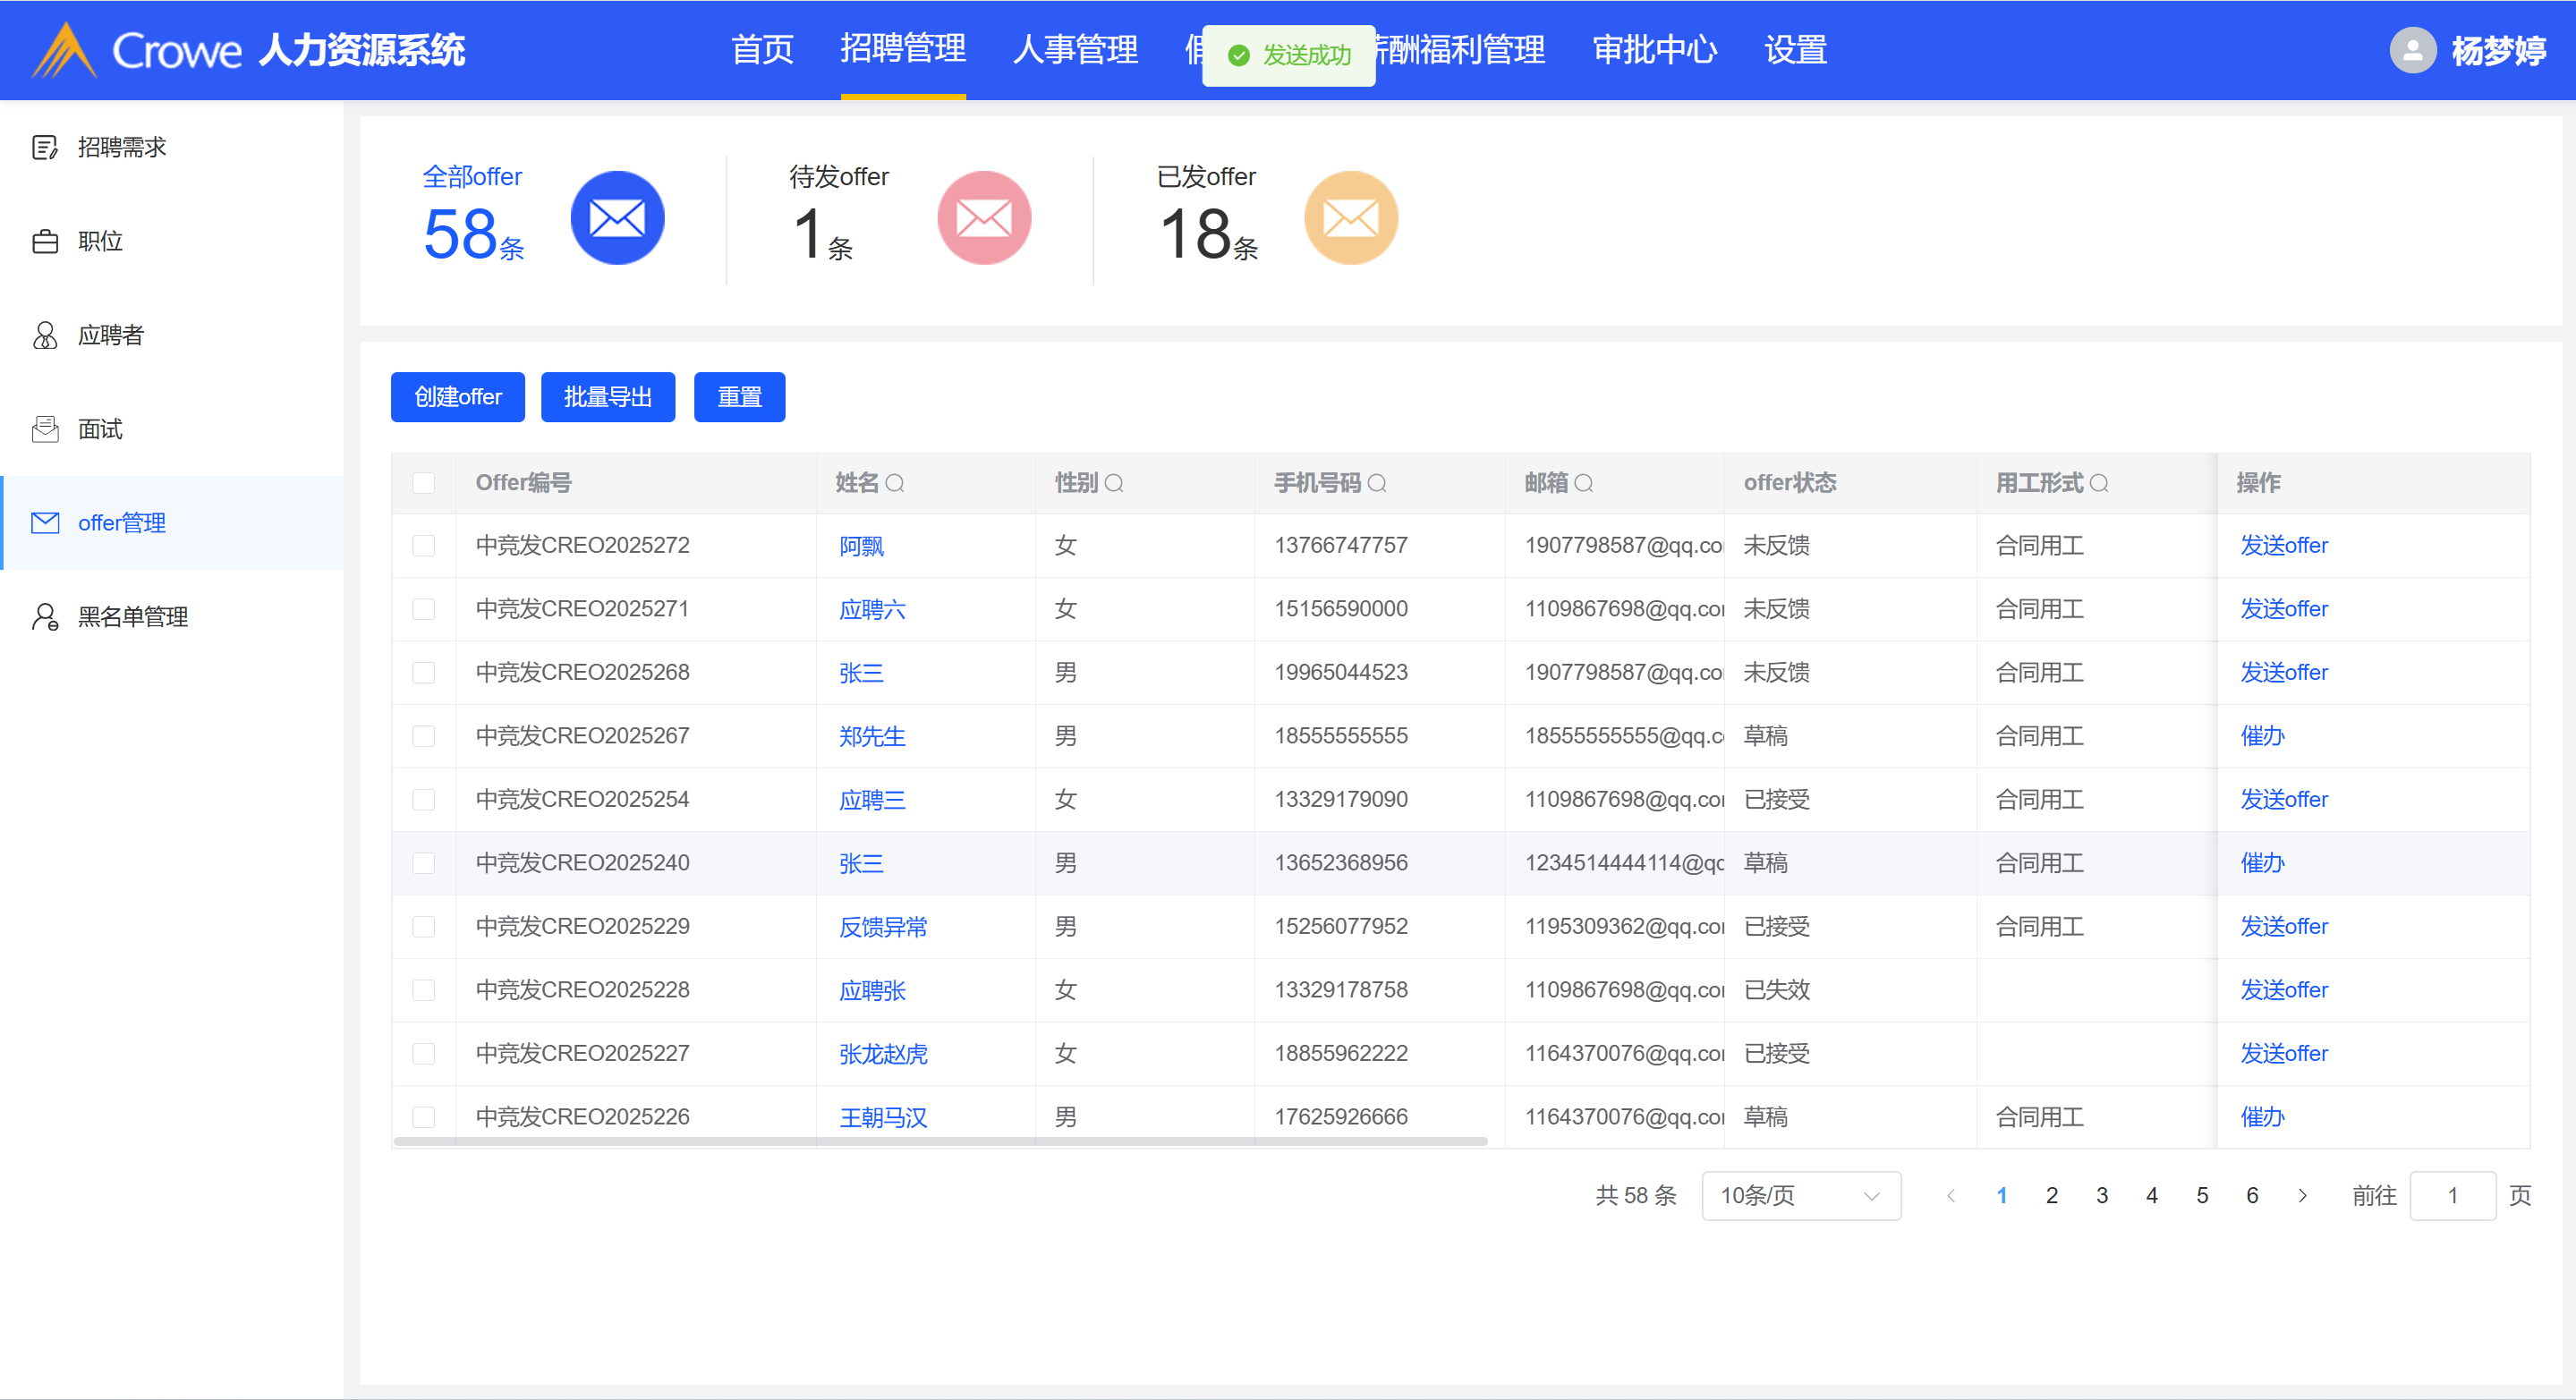
Task: Click the search icon beside 用工形式 header
Action: (2100, 483)
